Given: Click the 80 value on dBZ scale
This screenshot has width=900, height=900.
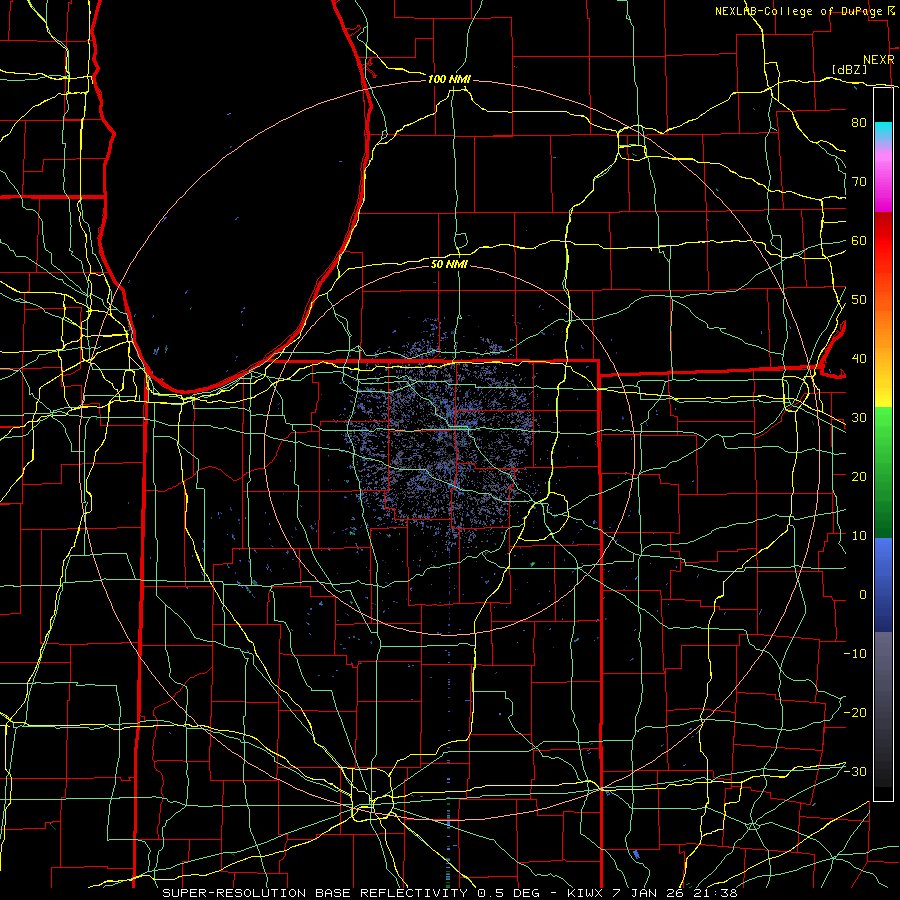Looking at the screenshot, I should click(859, 123).
